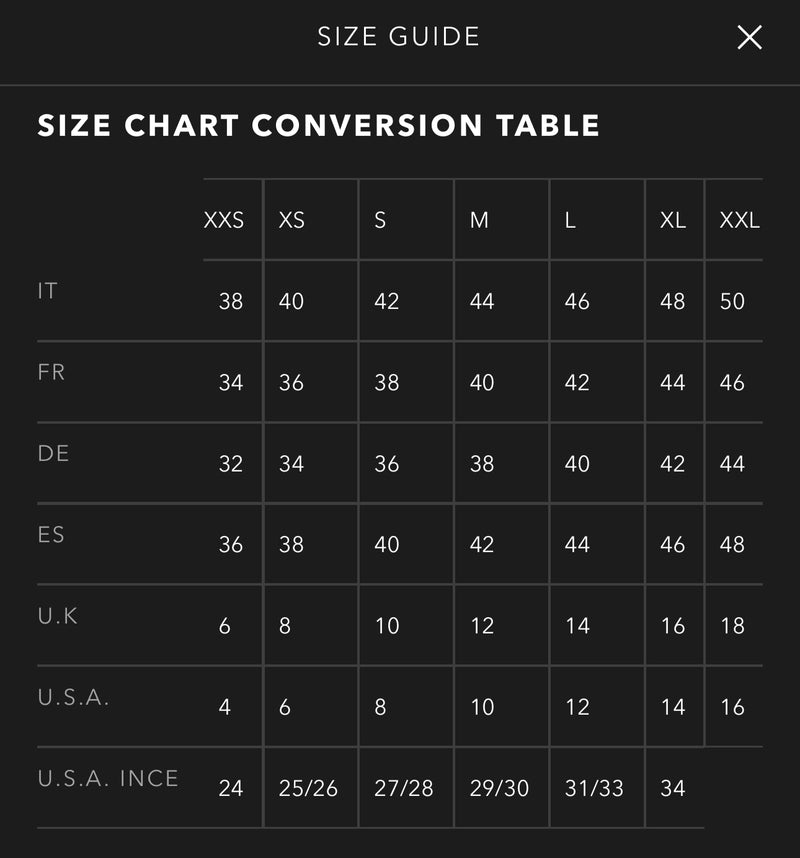Select the U.K row label

58,615
